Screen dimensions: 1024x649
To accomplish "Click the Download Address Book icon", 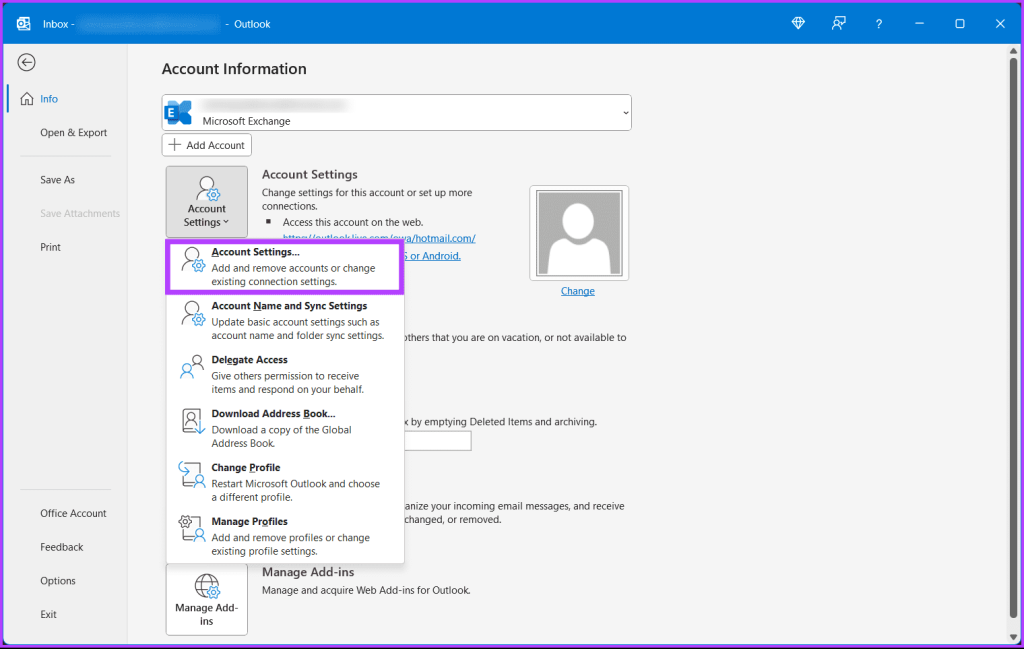I will [192, 420].
